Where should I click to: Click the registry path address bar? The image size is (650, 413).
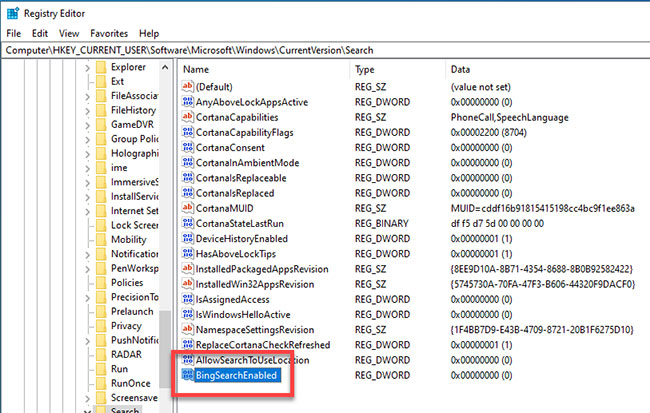coord(325,50)
